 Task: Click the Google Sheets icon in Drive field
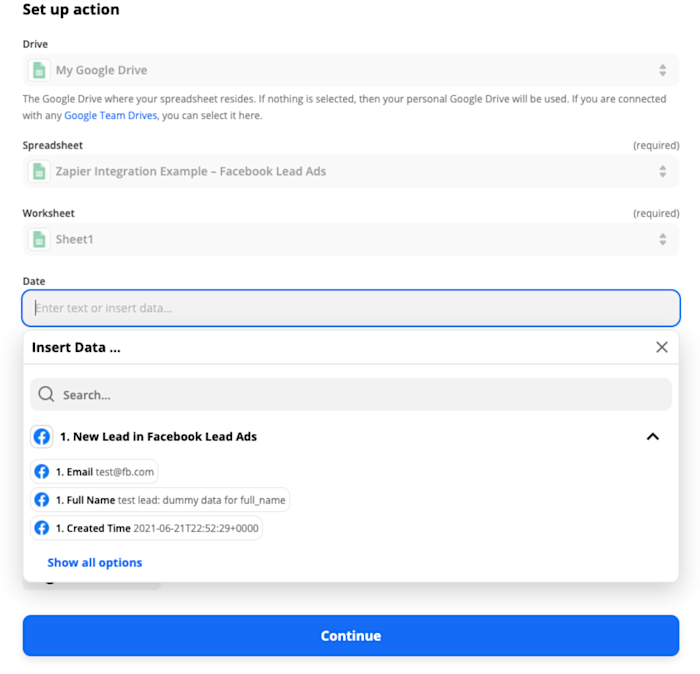(39, 71)
